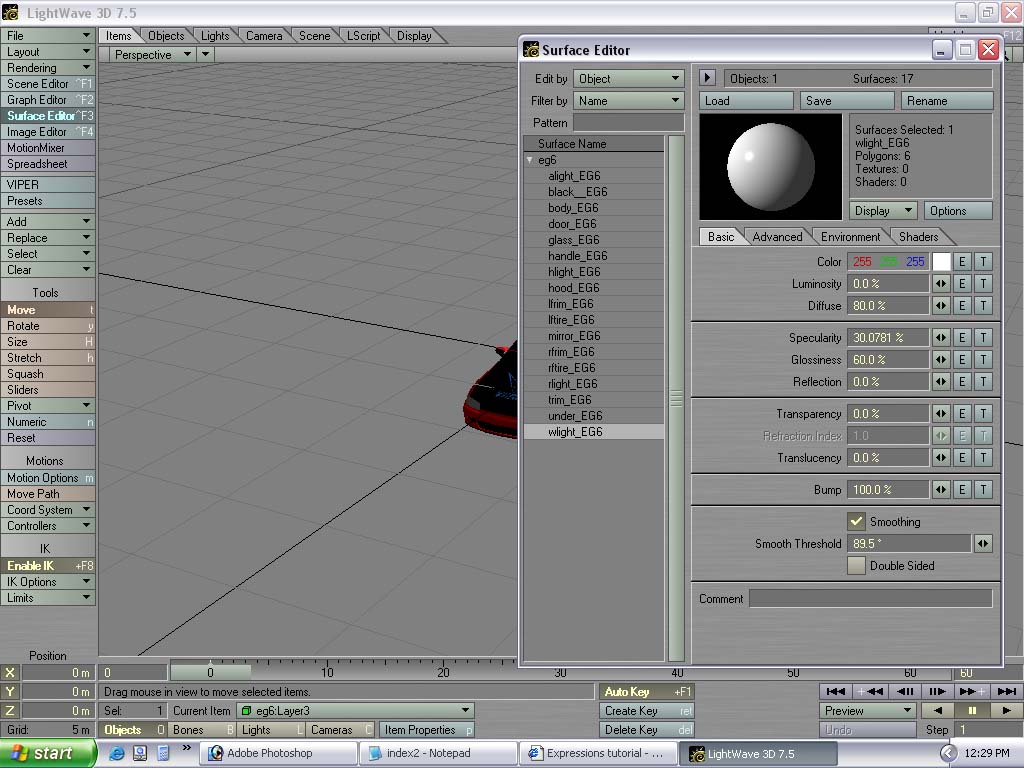This screenshot has width=1024, height=768.
Task: Open Item Properties
Action: tap(426, 729)
